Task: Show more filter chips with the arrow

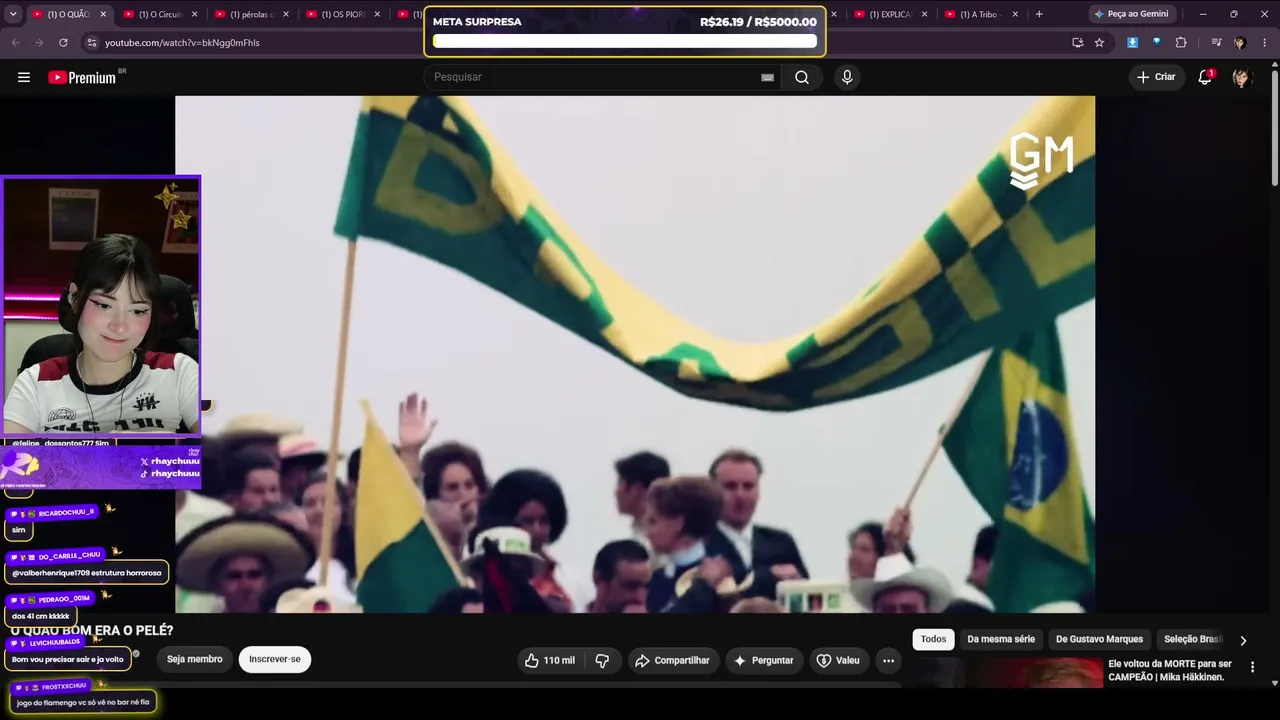Action: (1243, 640)
